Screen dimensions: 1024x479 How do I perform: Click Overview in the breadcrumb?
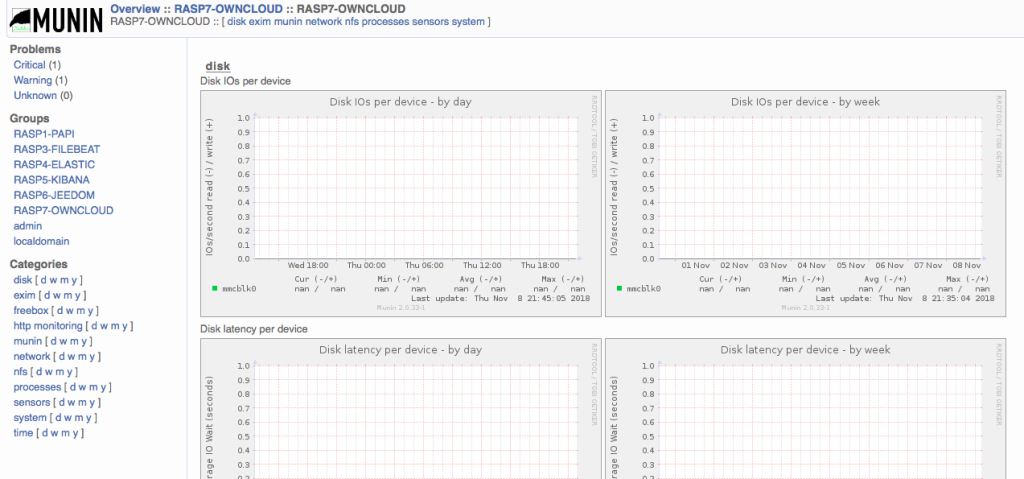click(x=134, y=9)
